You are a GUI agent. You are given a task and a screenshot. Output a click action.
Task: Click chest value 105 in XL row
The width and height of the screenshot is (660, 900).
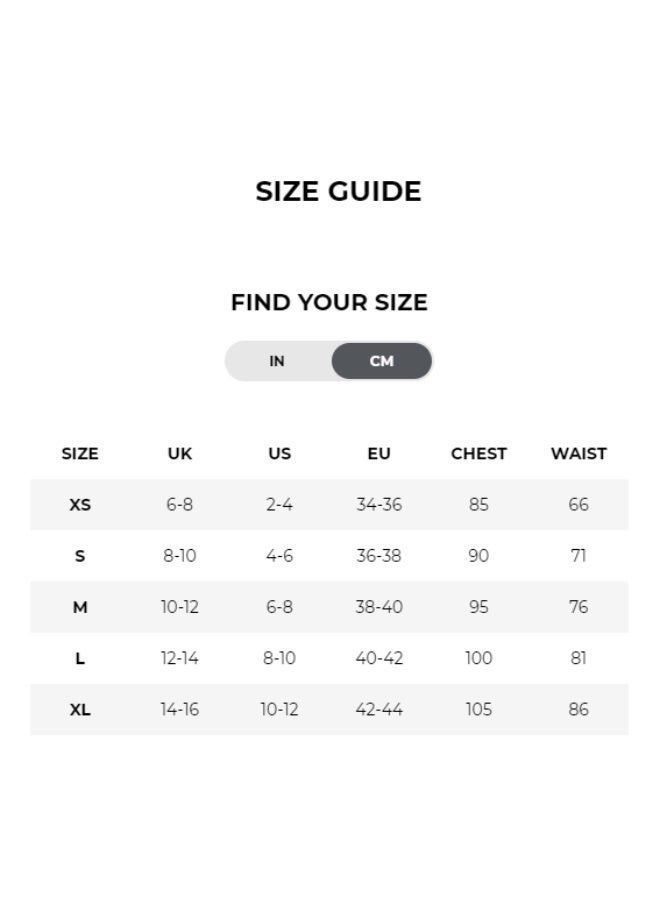pyautogui.click(x=479, y=709)
